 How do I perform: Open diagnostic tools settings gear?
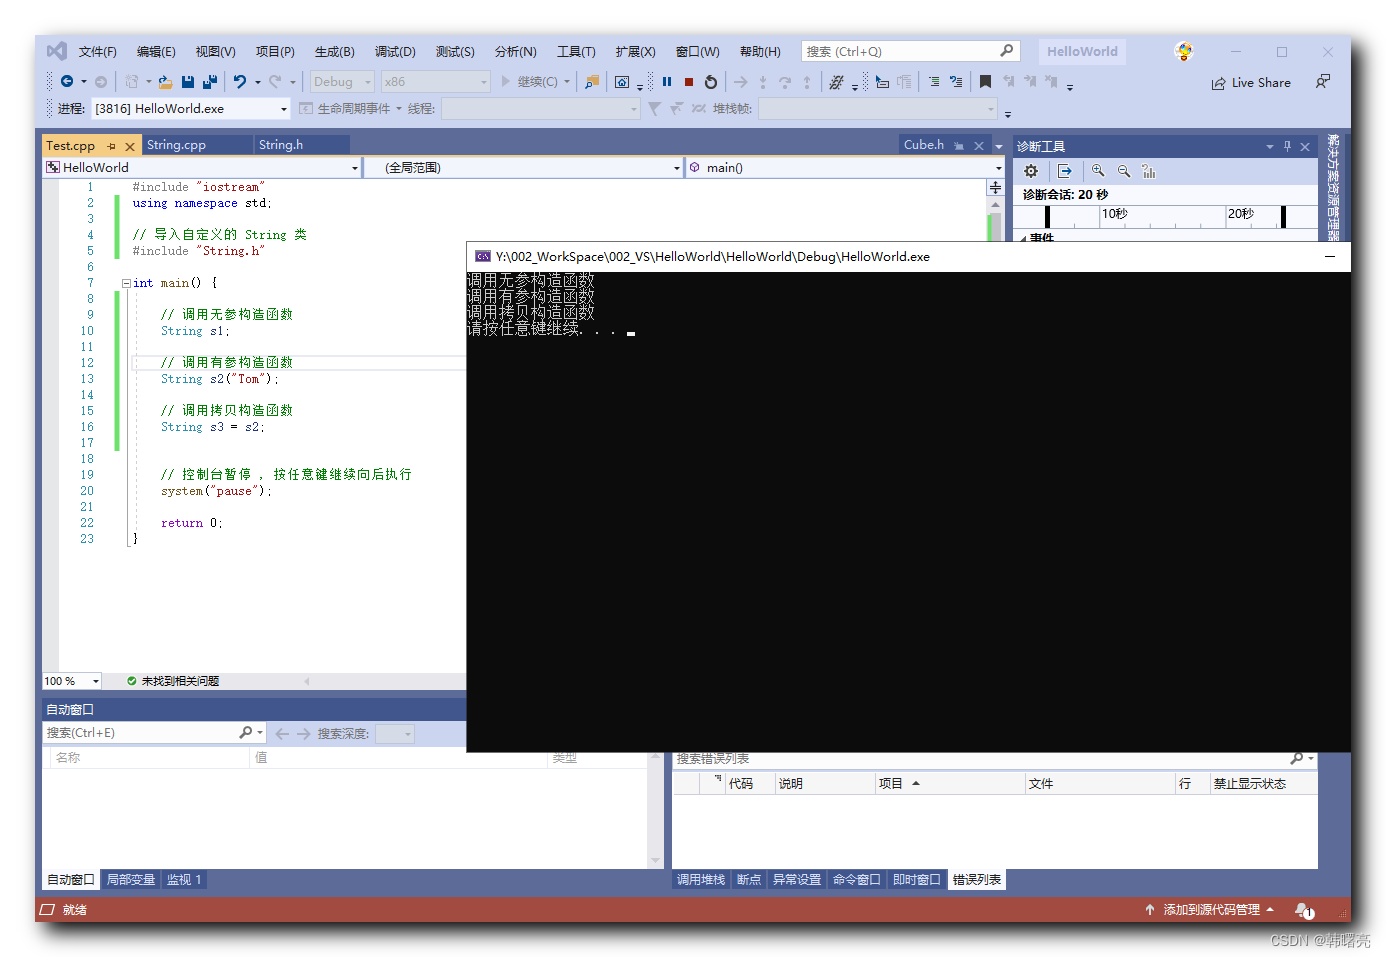coord(1031,171)
